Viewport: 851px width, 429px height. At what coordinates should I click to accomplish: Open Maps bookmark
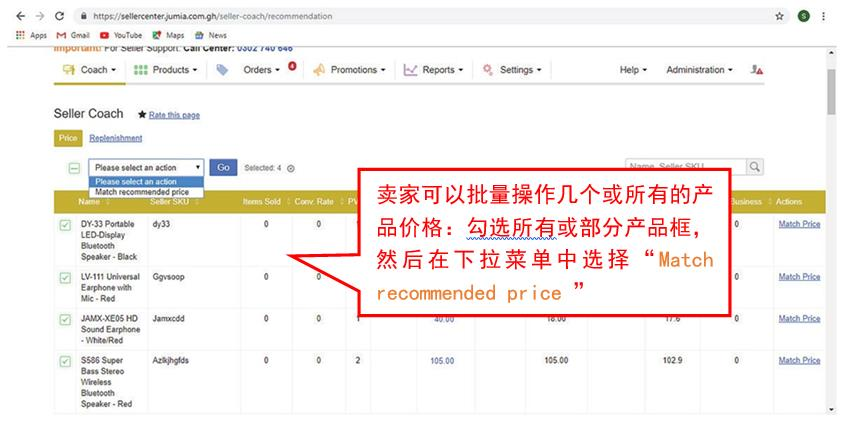[168, 35]
